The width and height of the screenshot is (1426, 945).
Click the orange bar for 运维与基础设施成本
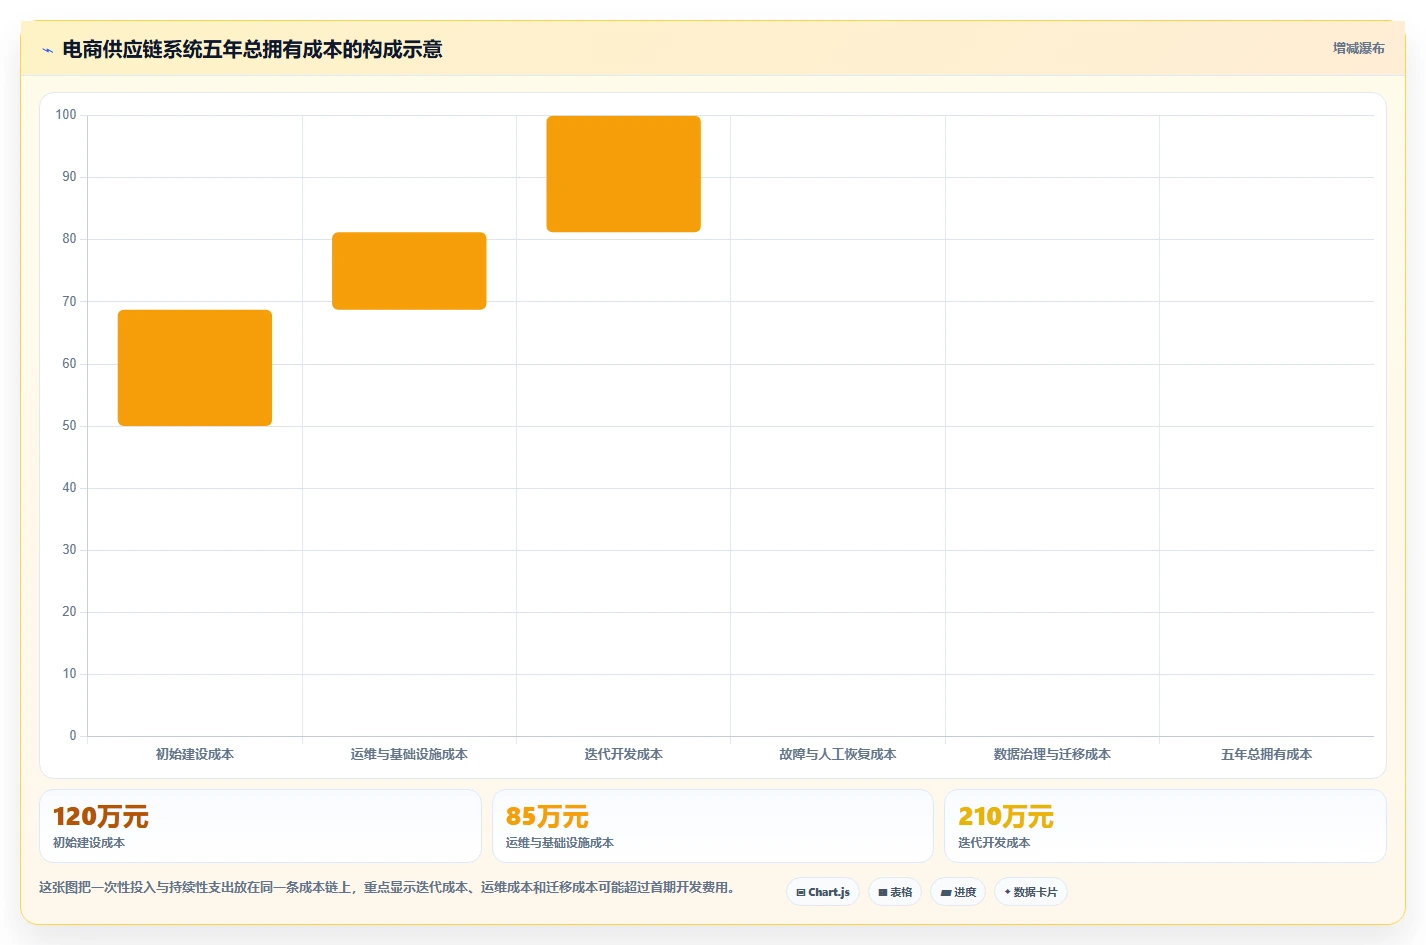pyautogui.click(x=409, y=271)
